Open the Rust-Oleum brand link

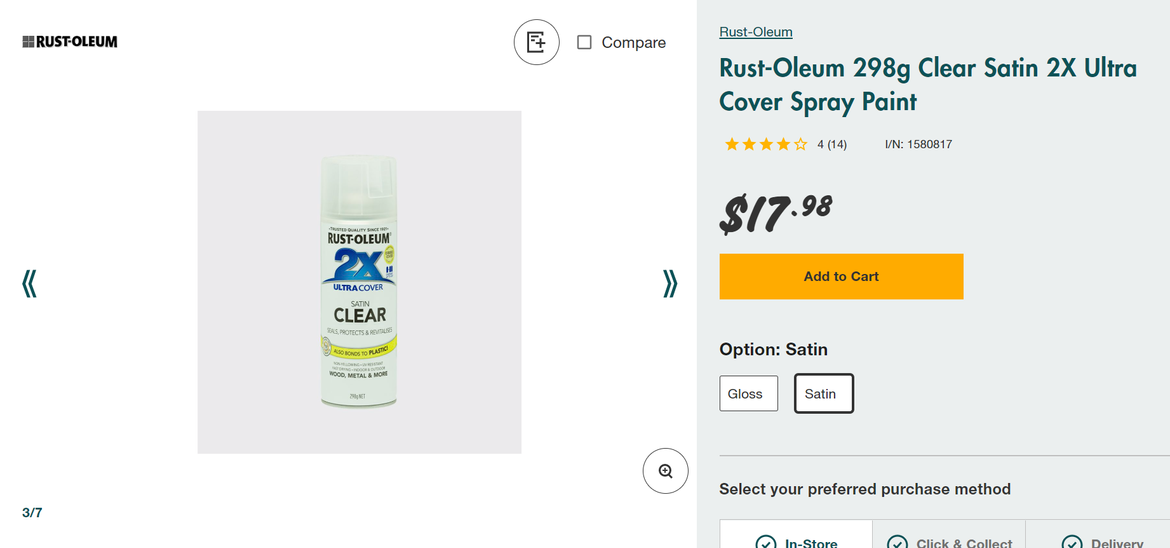[x=755, y=32]
